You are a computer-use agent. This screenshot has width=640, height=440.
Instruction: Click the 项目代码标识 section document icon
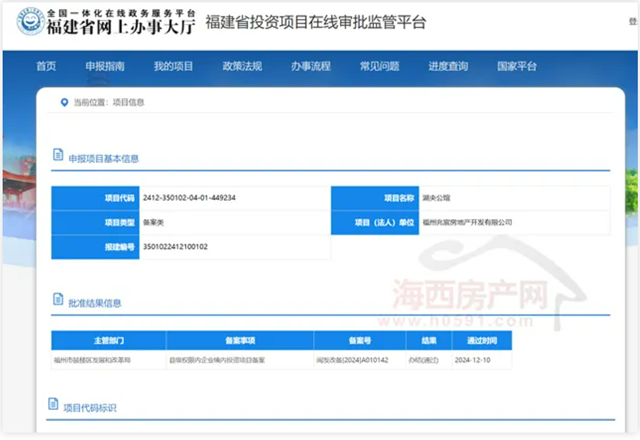(57, 405)
